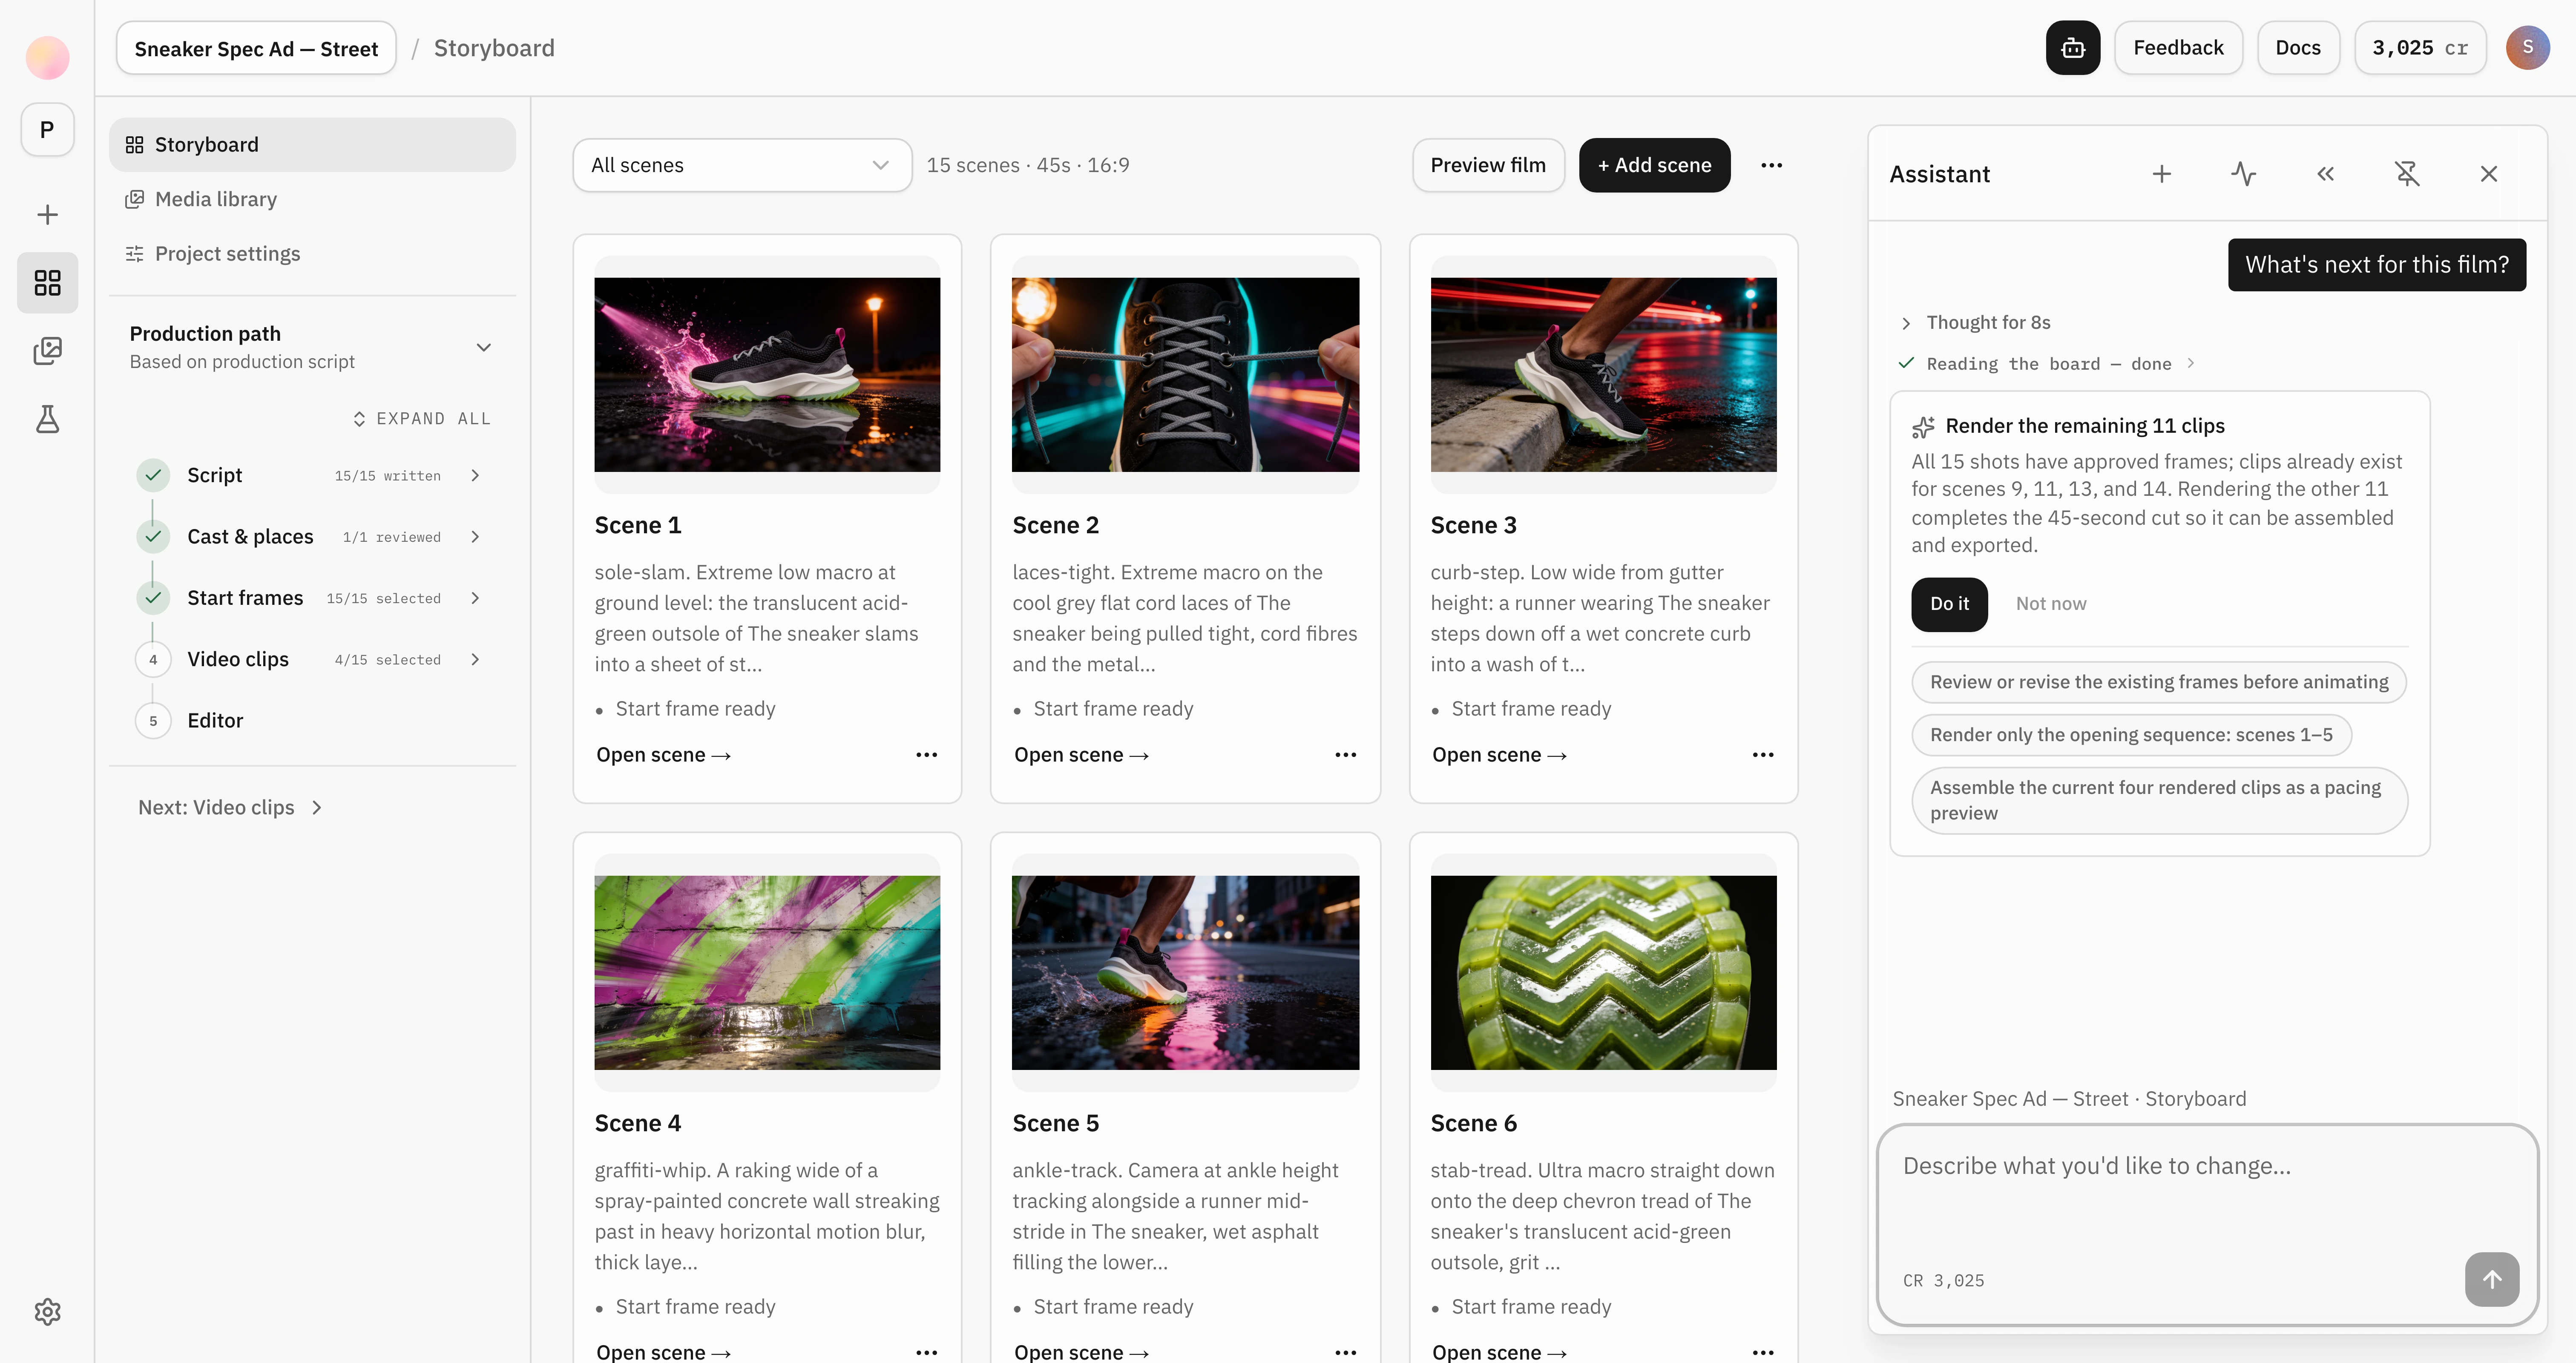Image resolution: width=2576 pixels, height=1363 pixels.
Task: Open Feedback from top bar
Action: click(2178, 48)
